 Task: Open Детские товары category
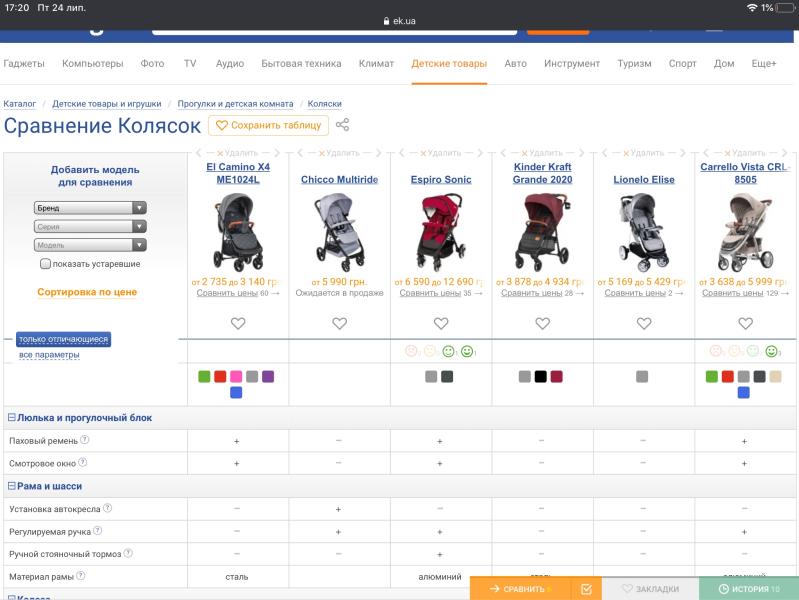[x=449, y=63]
